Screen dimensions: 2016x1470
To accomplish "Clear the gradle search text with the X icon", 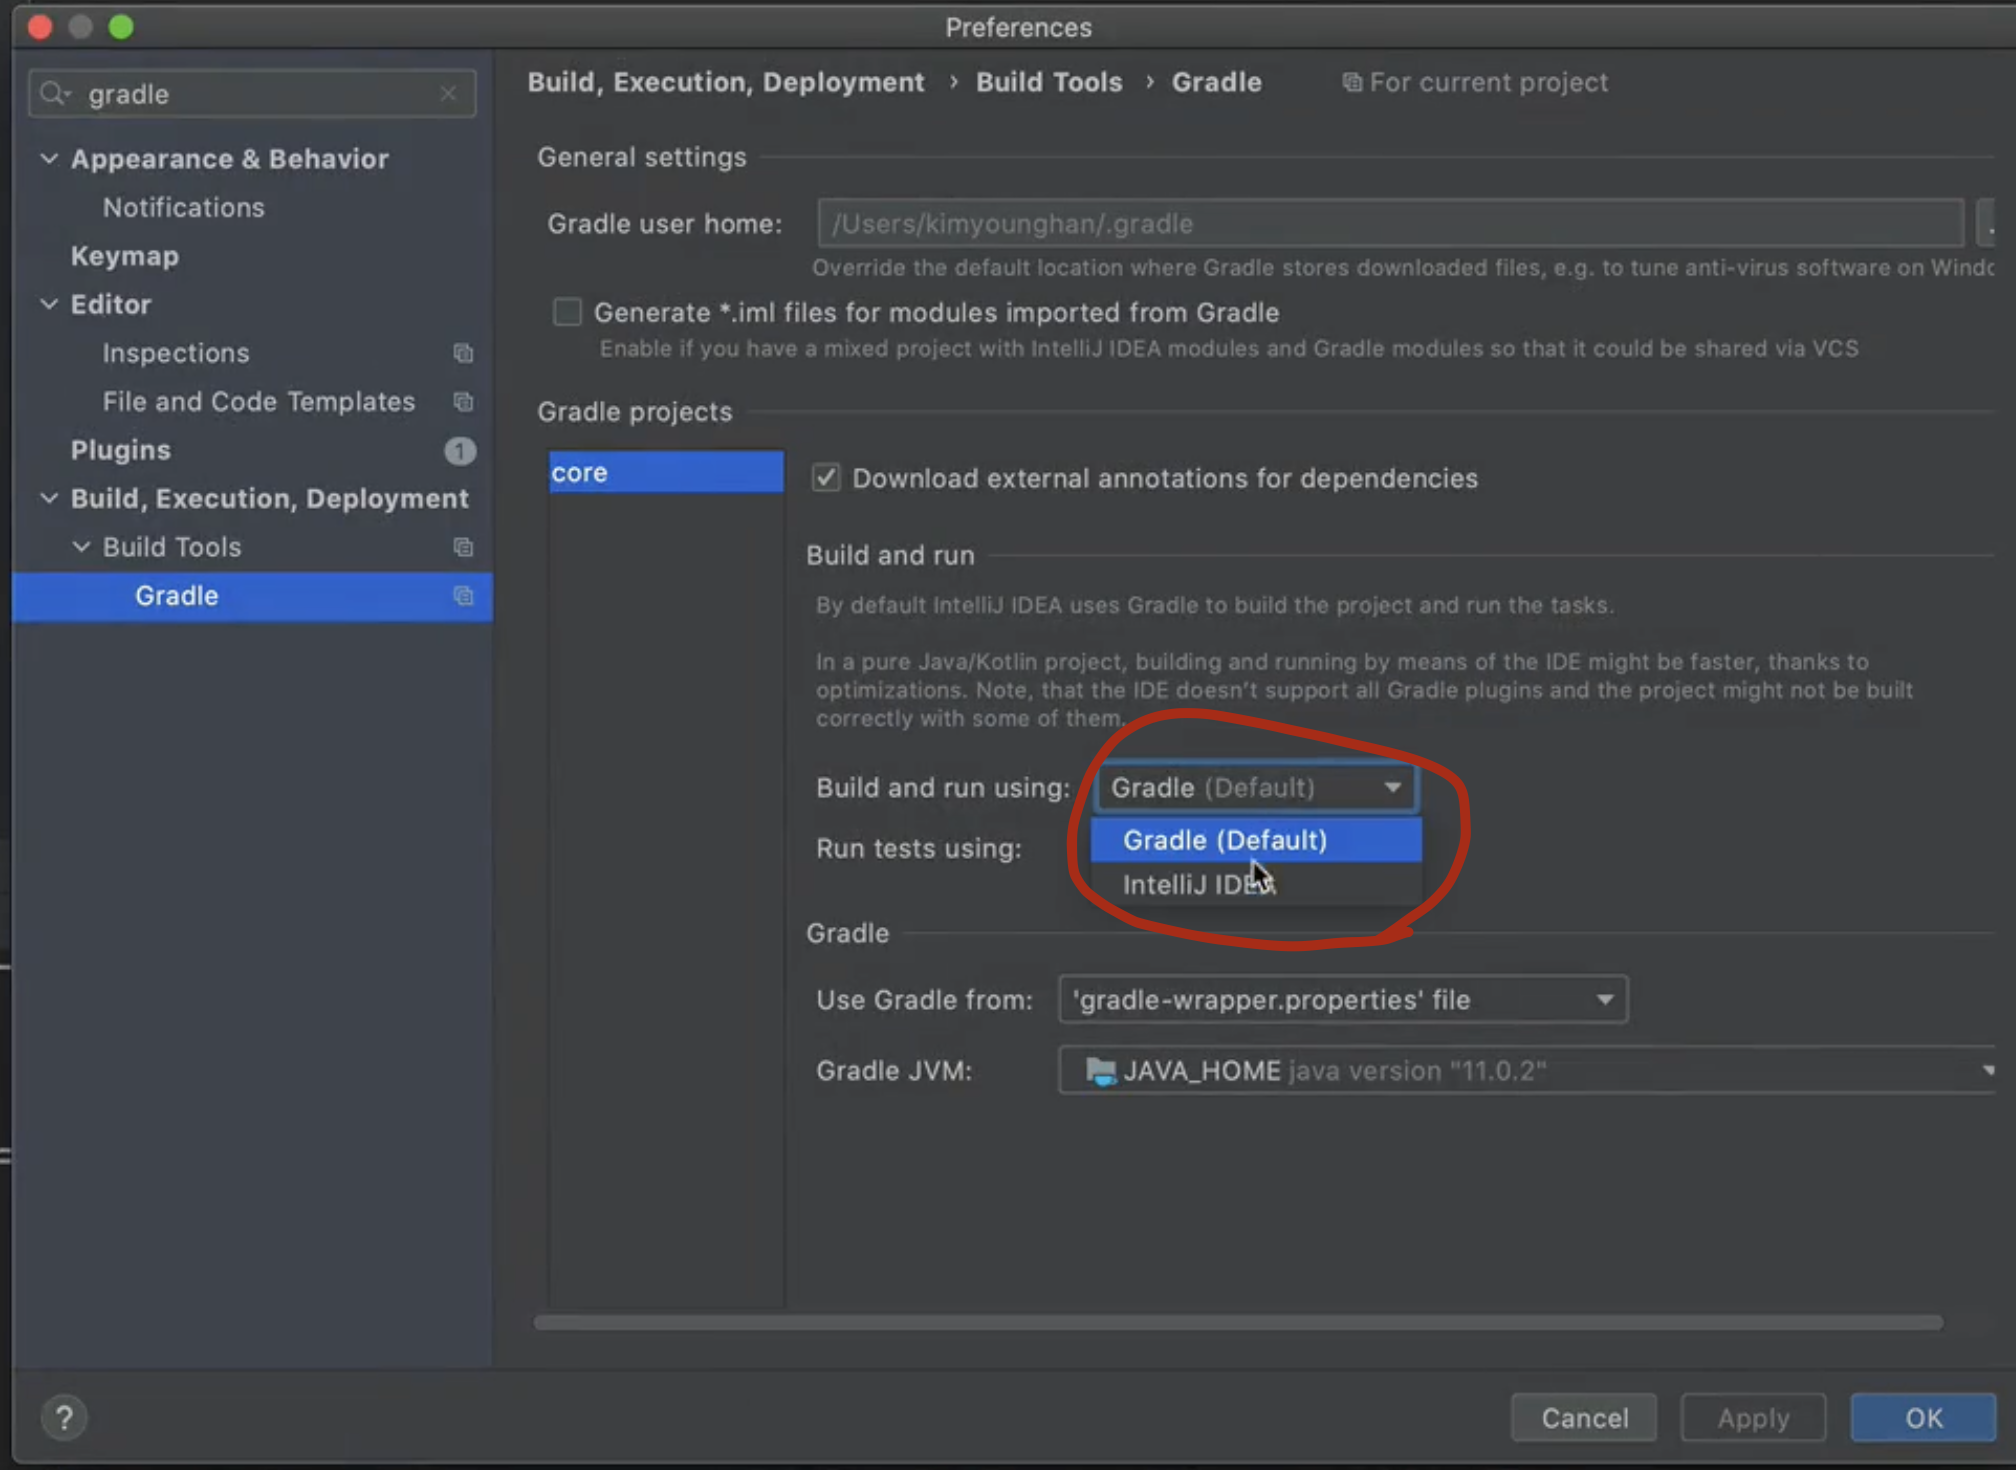I will 448,94.
